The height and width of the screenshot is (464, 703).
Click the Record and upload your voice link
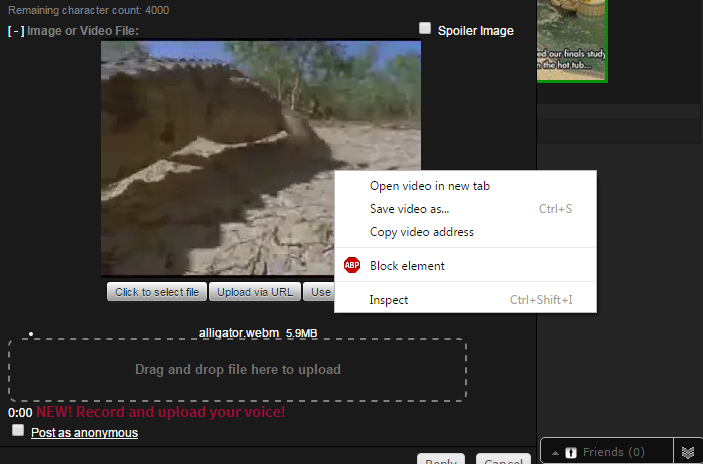click(160, 412)
